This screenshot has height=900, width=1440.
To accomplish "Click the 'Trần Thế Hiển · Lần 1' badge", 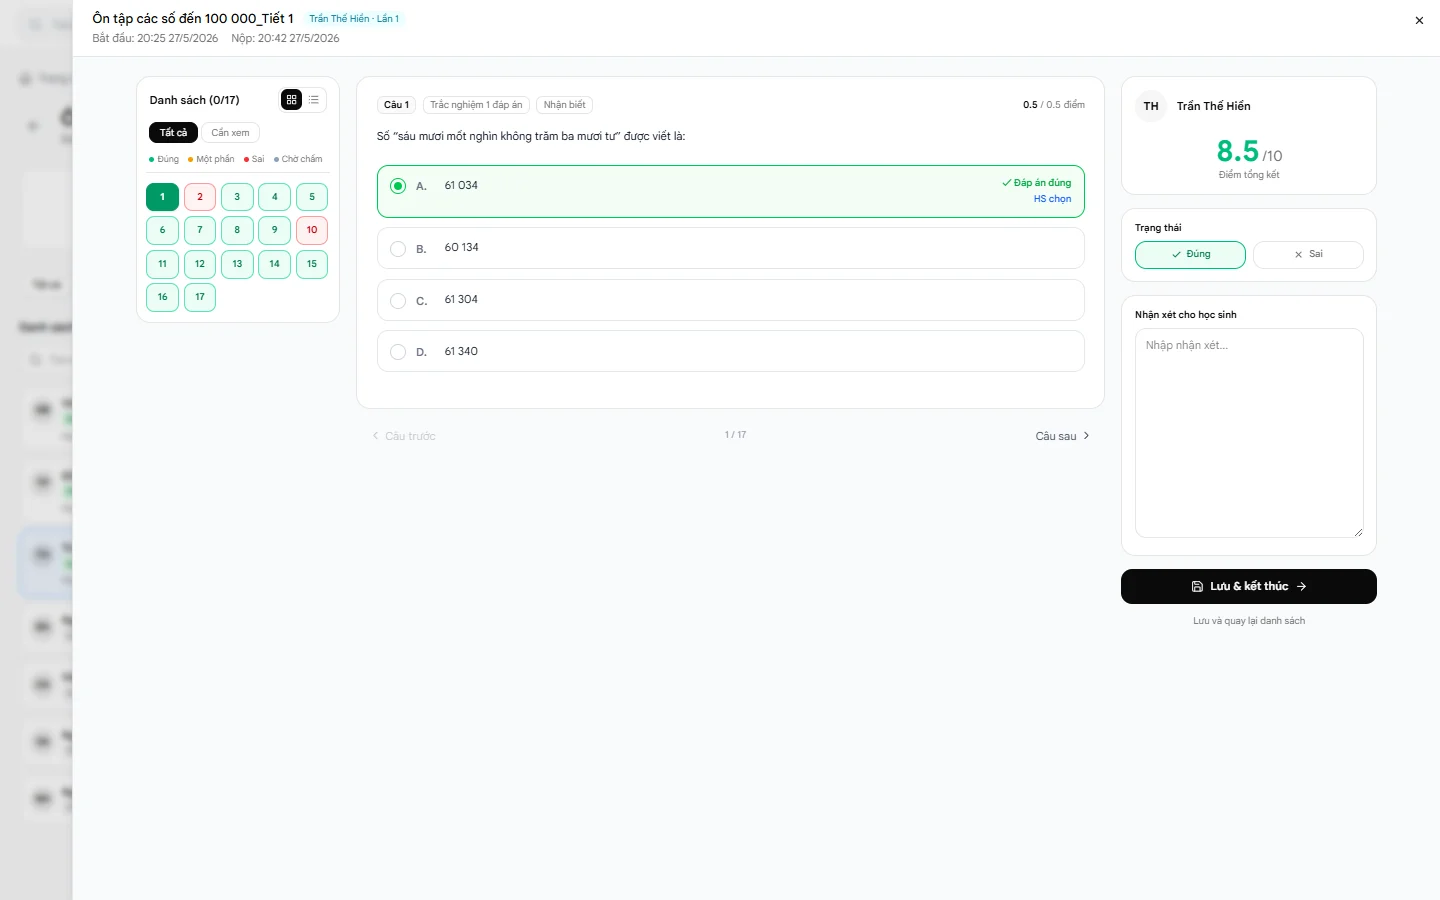I will [354, 19].
